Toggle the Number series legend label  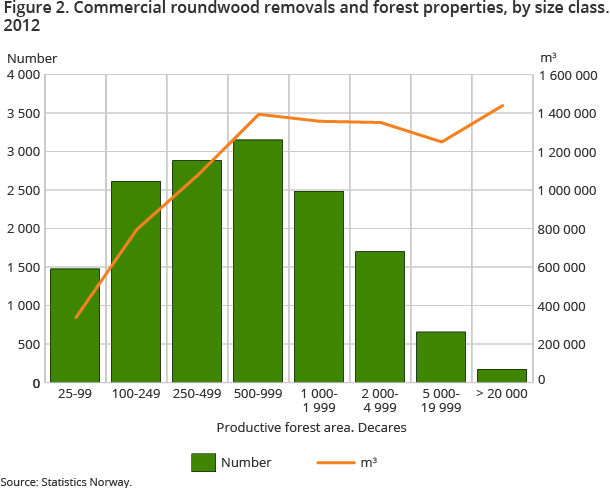(247, 462)
